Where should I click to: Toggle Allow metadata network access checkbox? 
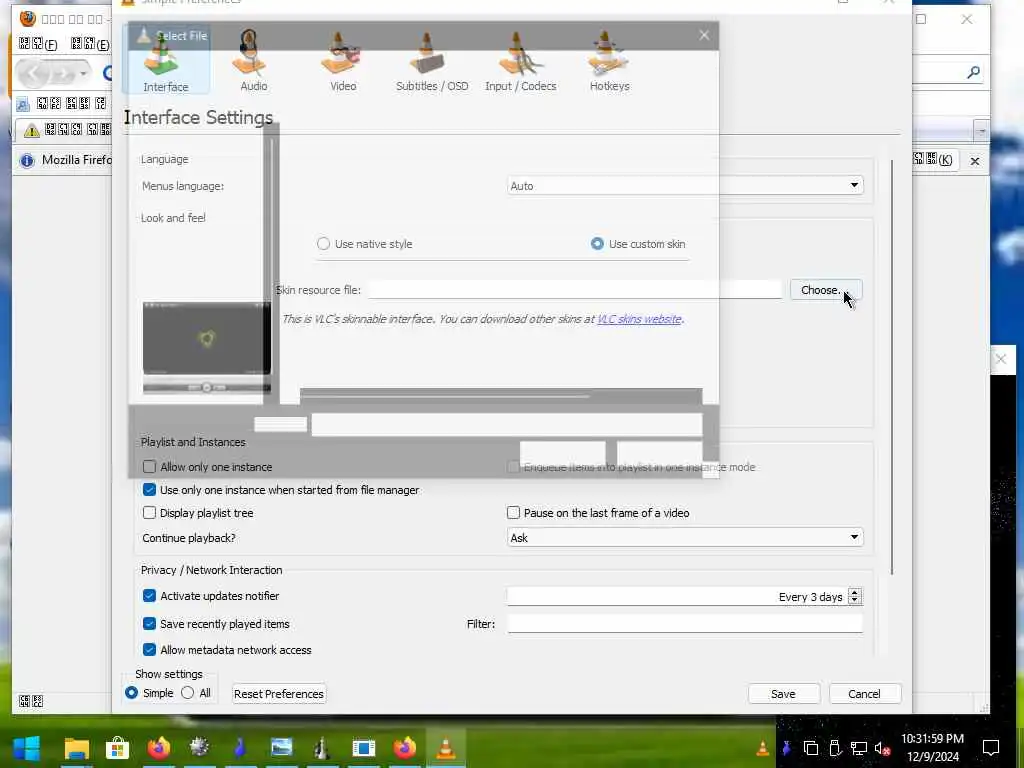point(150,650)
